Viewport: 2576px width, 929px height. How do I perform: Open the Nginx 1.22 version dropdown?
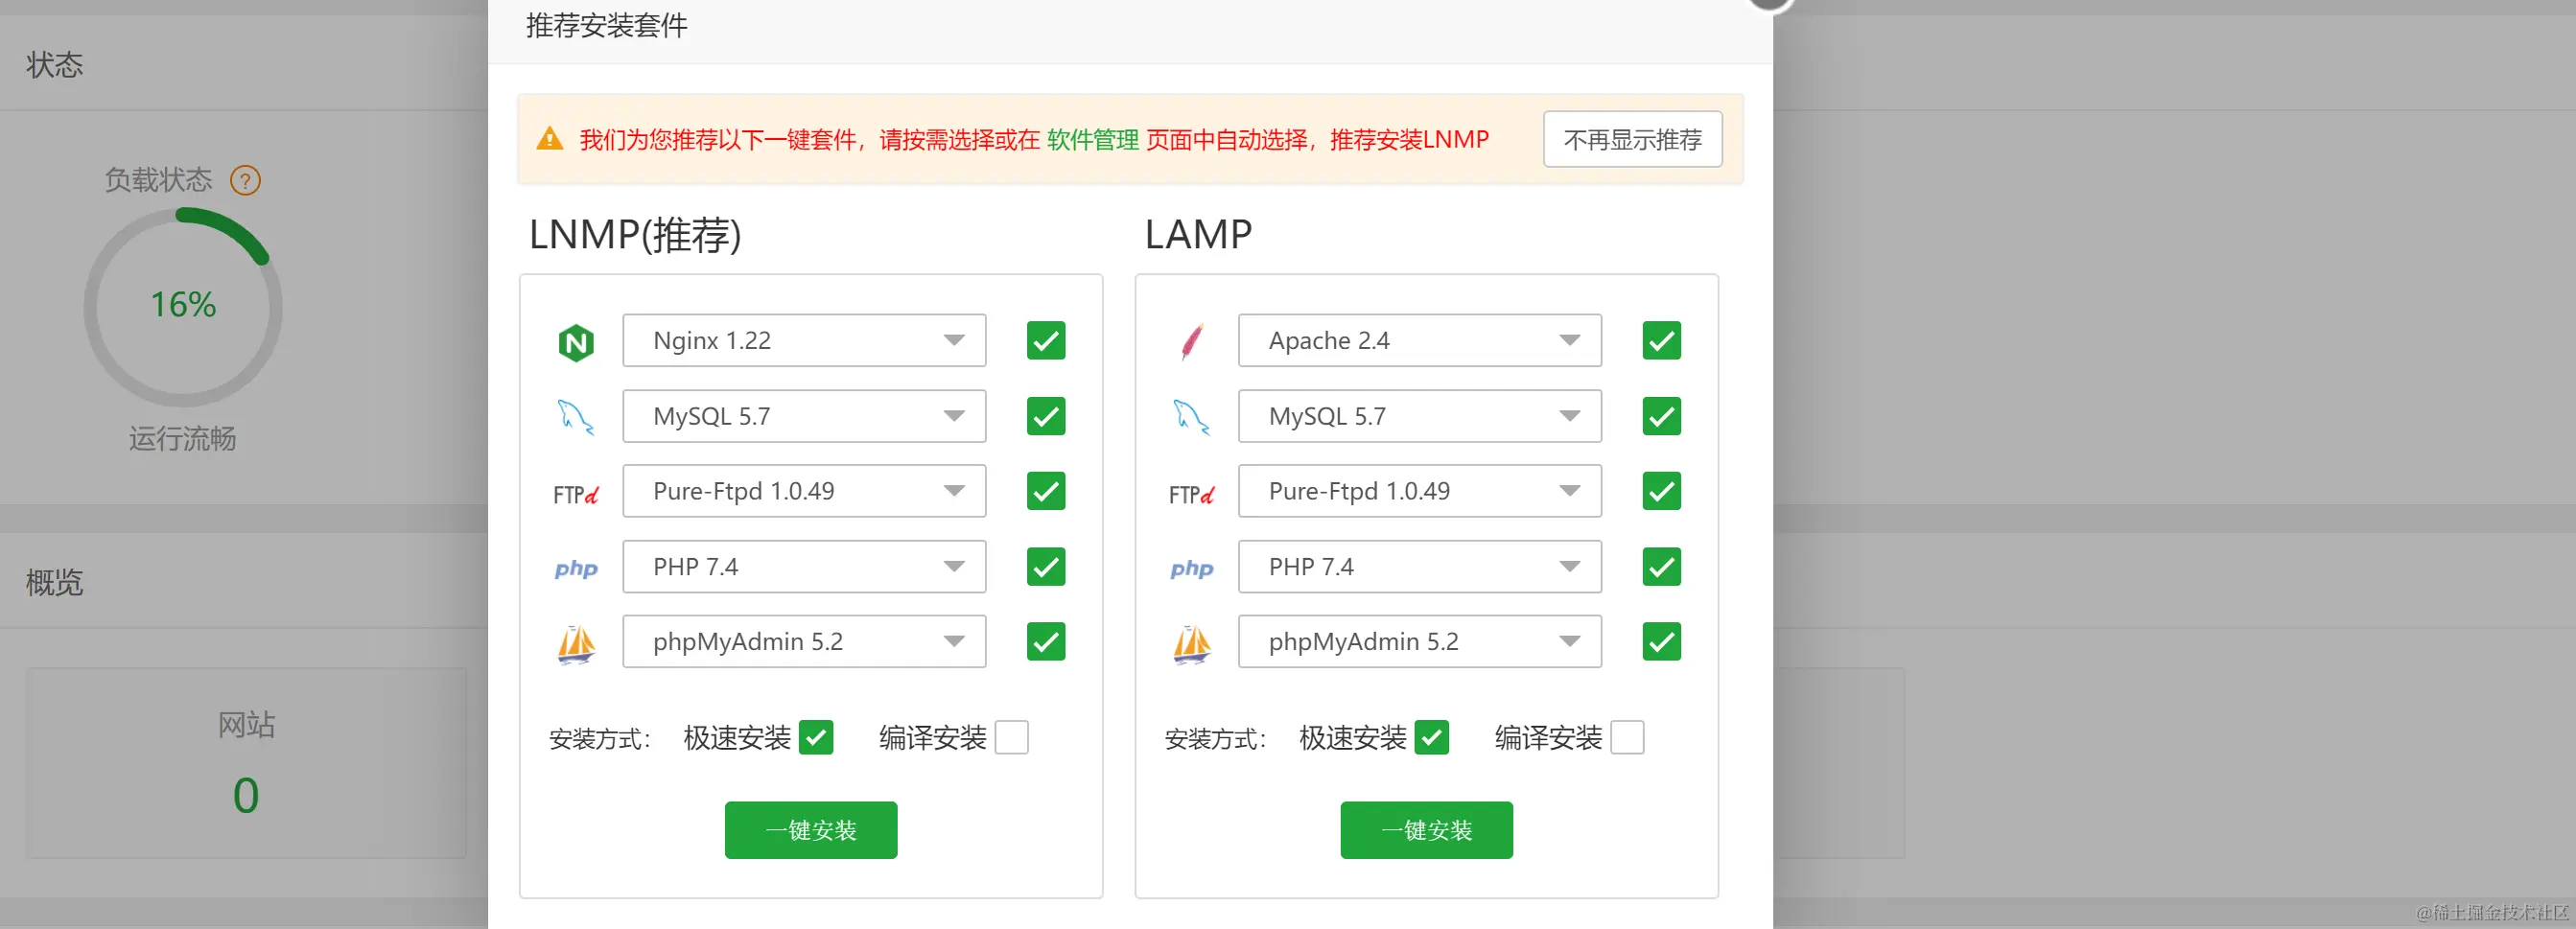tap(804, 340)
